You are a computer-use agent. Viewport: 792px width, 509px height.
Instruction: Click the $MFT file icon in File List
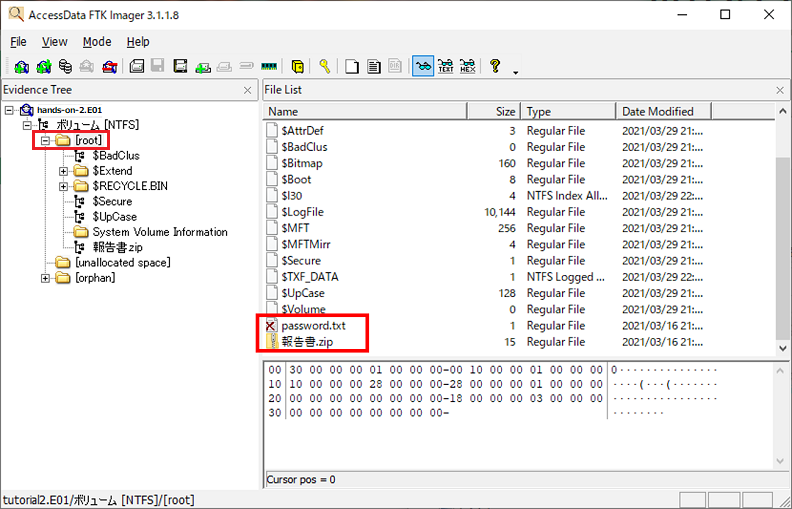[272, 228]
